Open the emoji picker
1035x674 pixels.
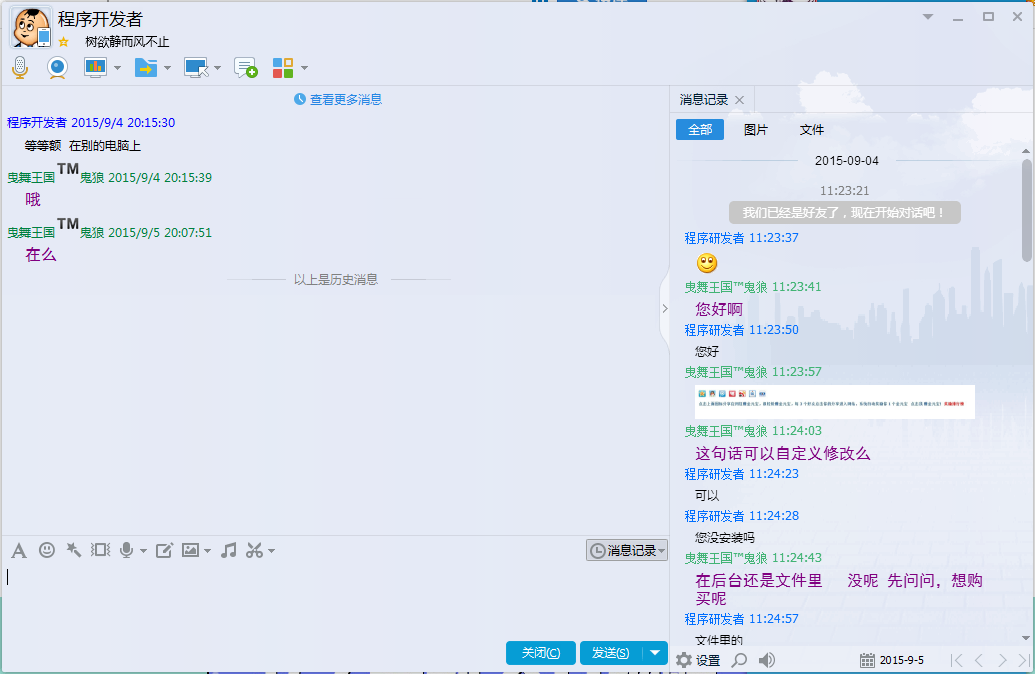(x=47, y=550)
